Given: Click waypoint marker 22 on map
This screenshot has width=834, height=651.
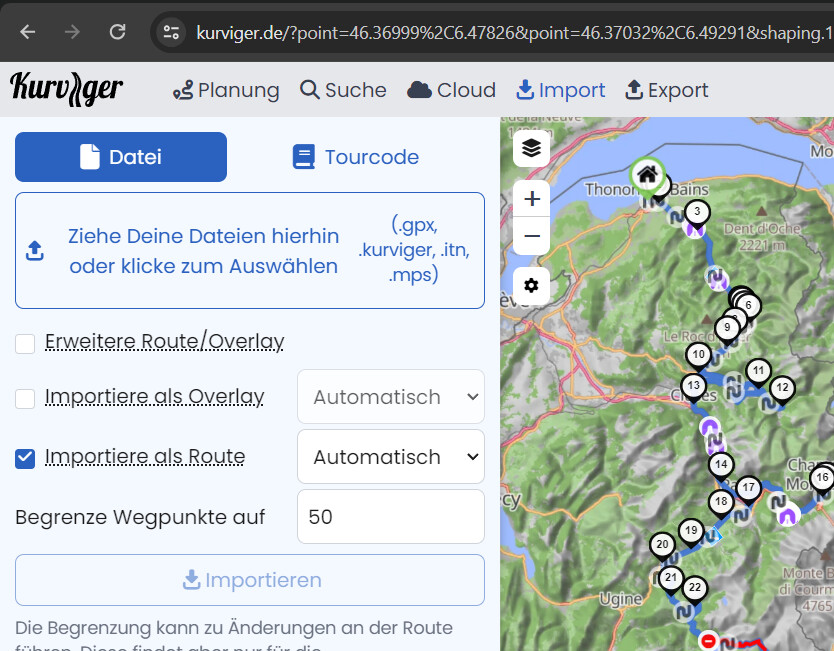Looking at the screenshot, I should (x=694, y=588).
